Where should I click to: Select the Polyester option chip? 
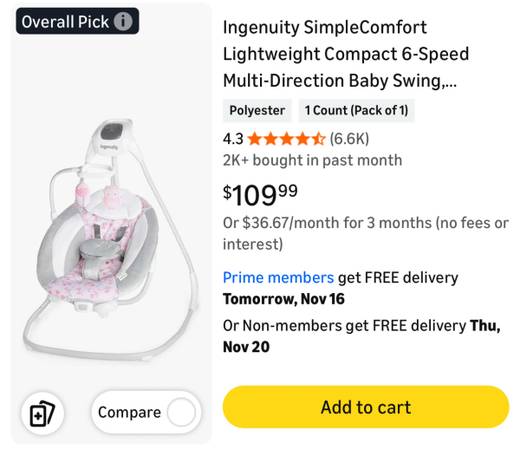coord(257,110)
